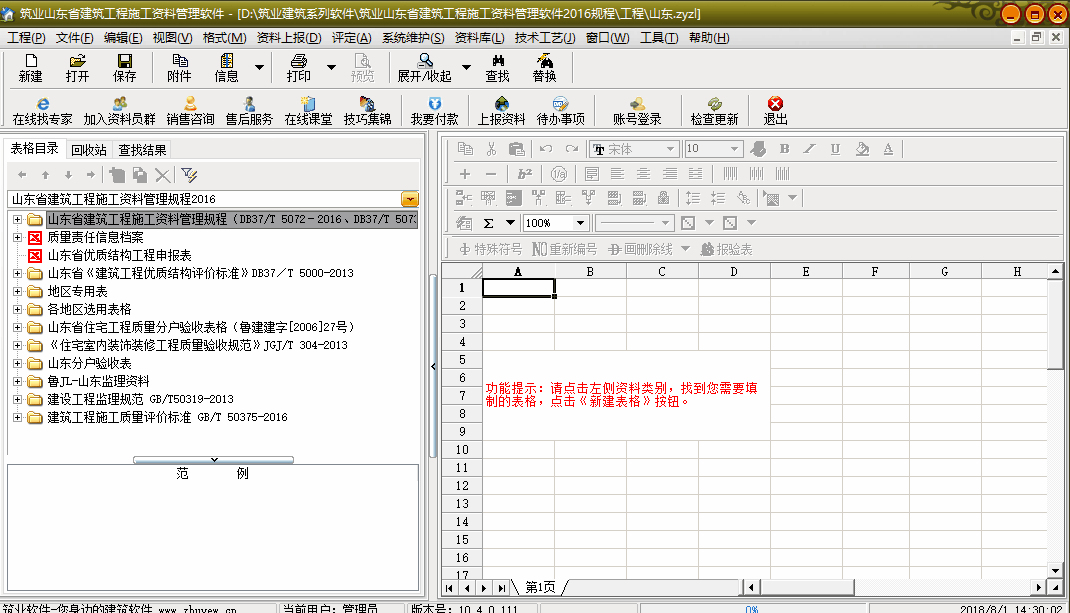This screenshot has width=1070, height=613.
Task: Click the 查找 (Find) binoculars icon
Action: point(497,68)
